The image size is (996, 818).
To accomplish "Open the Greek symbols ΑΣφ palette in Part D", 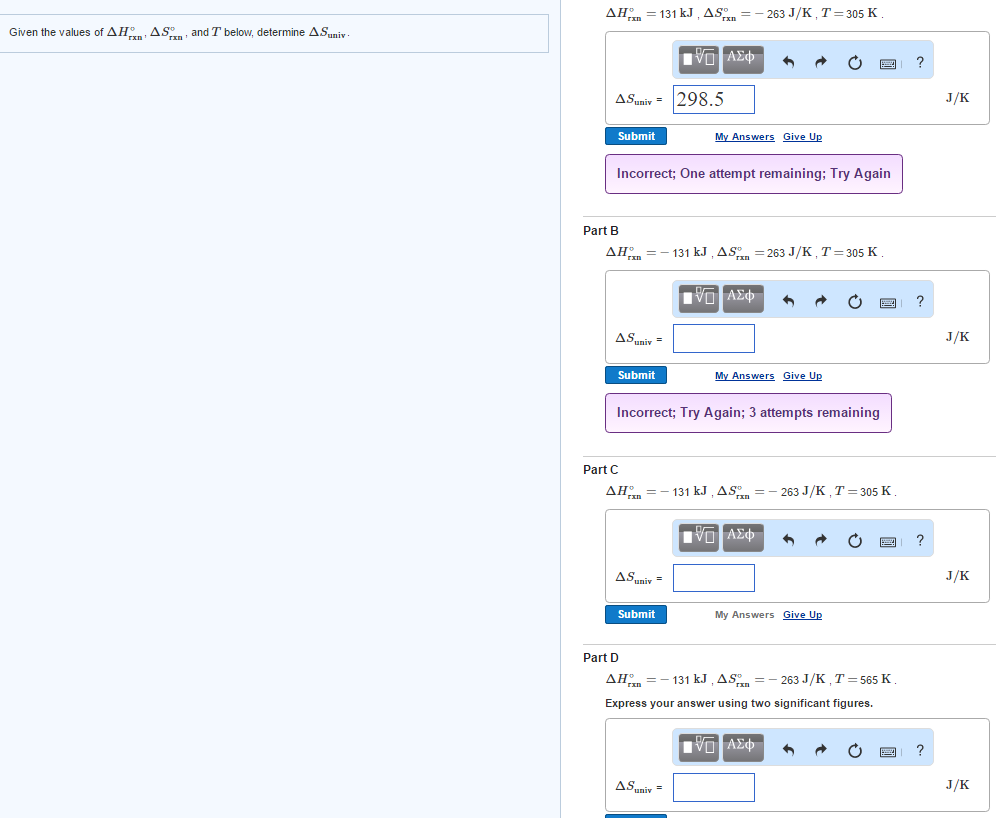I will [742, 748].
